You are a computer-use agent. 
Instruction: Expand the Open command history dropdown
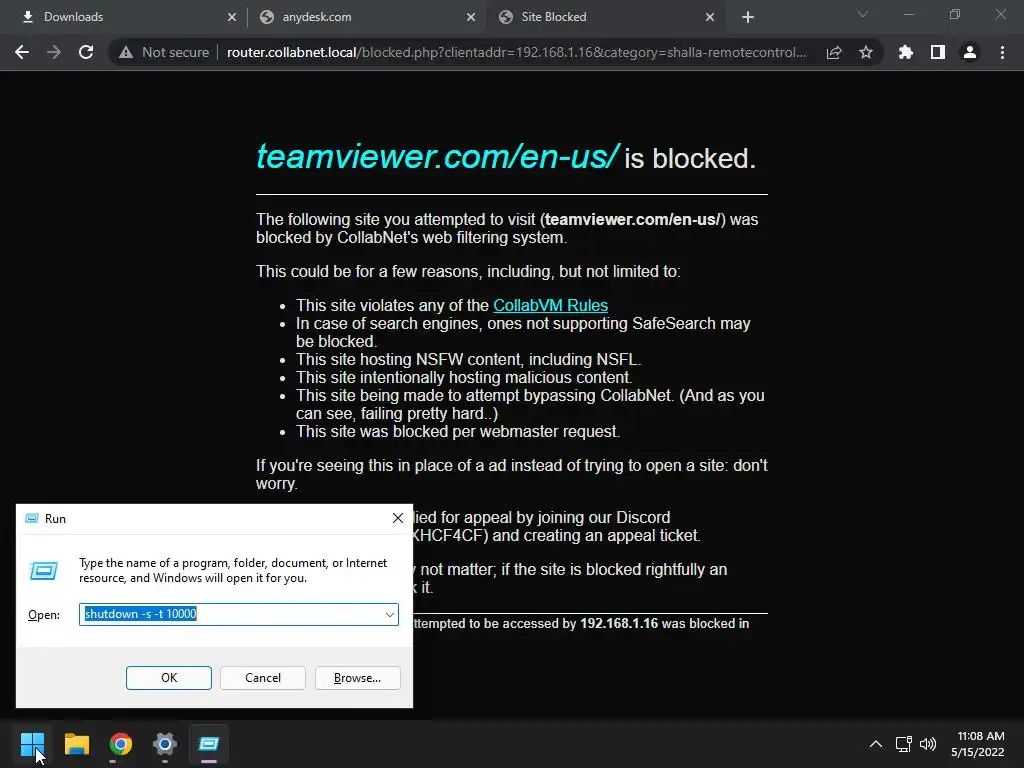coord(389,615)
